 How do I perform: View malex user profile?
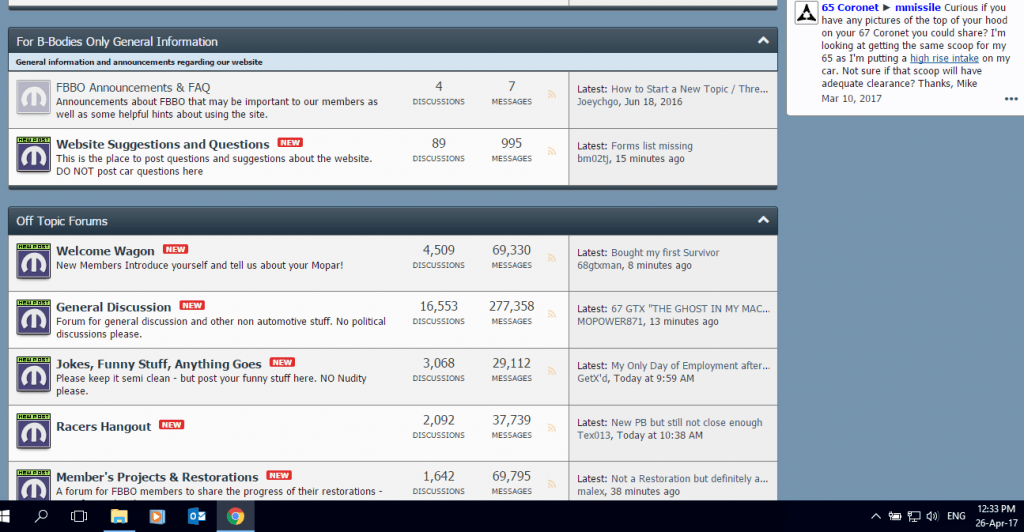[x=591, y=492]
